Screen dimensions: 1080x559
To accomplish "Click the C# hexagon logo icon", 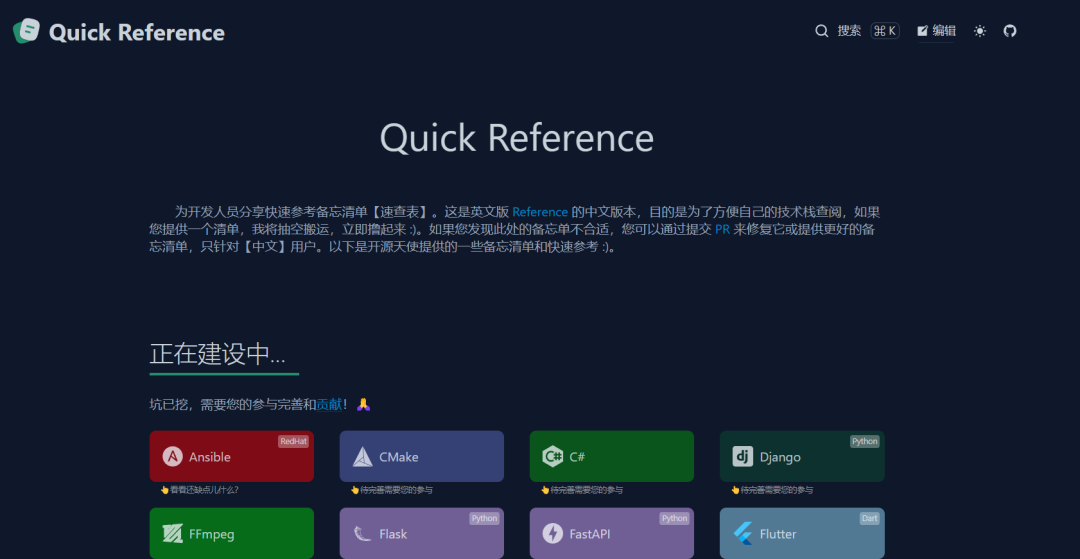I will coord(552,456).
